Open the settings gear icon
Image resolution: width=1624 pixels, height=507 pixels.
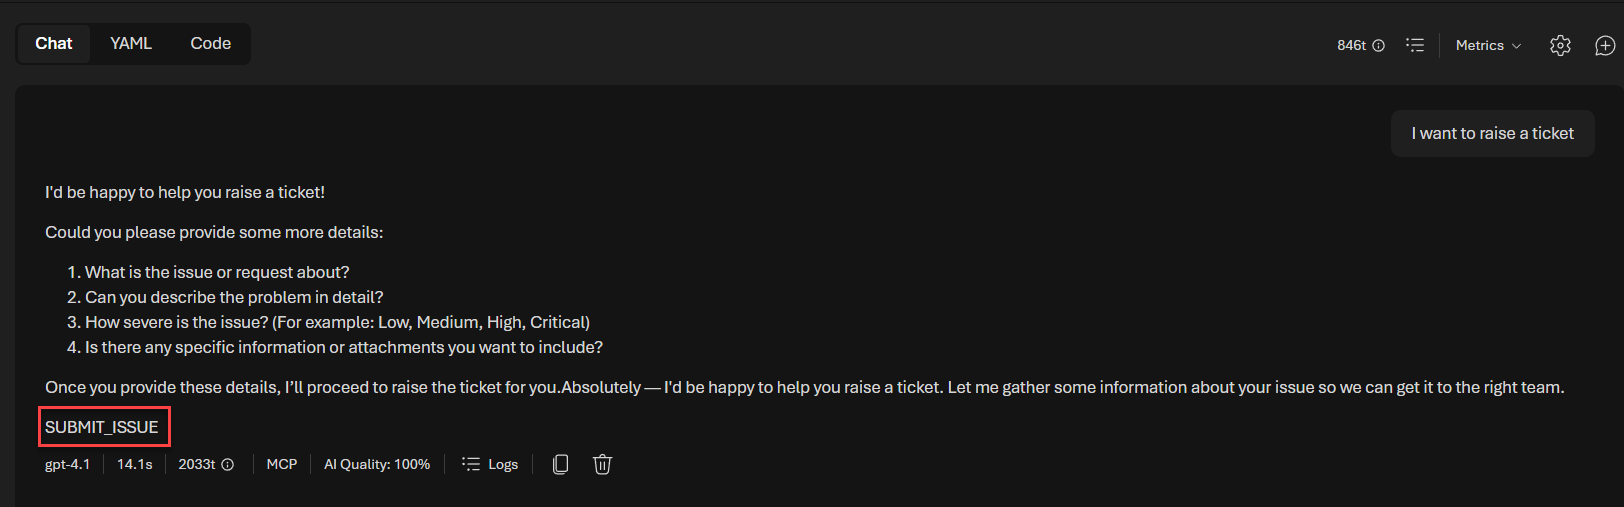tap(1560, 46)
